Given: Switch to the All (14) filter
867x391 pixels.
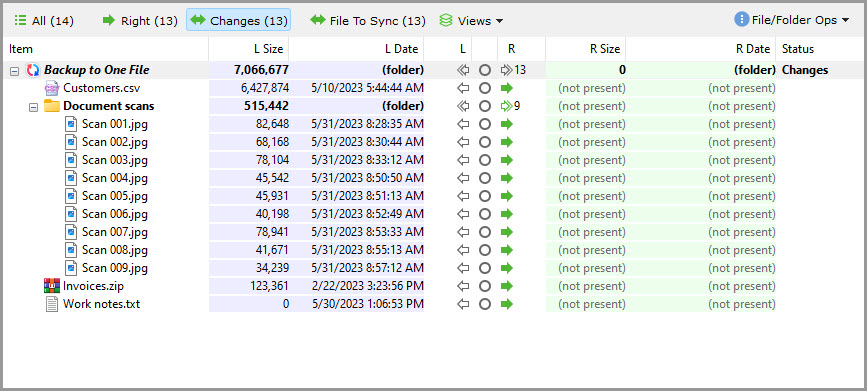Looking at the screenshot, I should [44, 21].
